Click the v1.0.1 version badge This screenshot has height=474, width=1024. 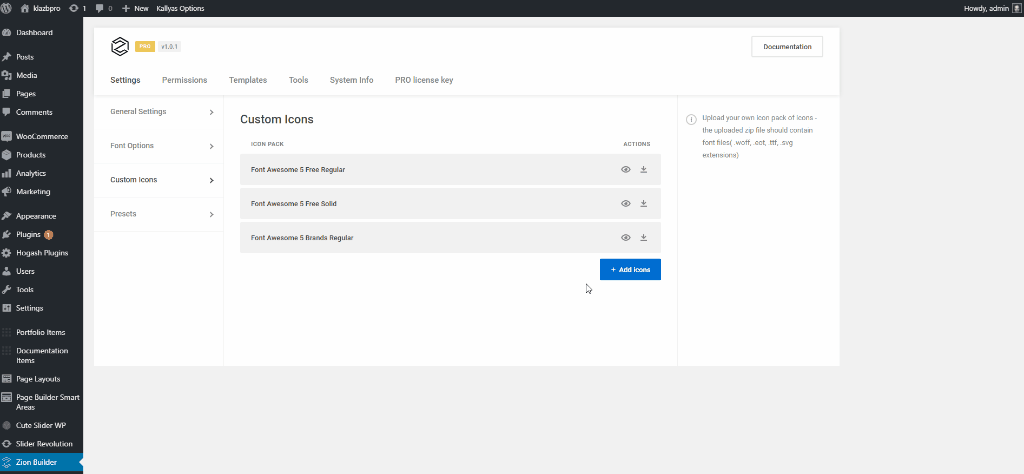tap(169, 46)
